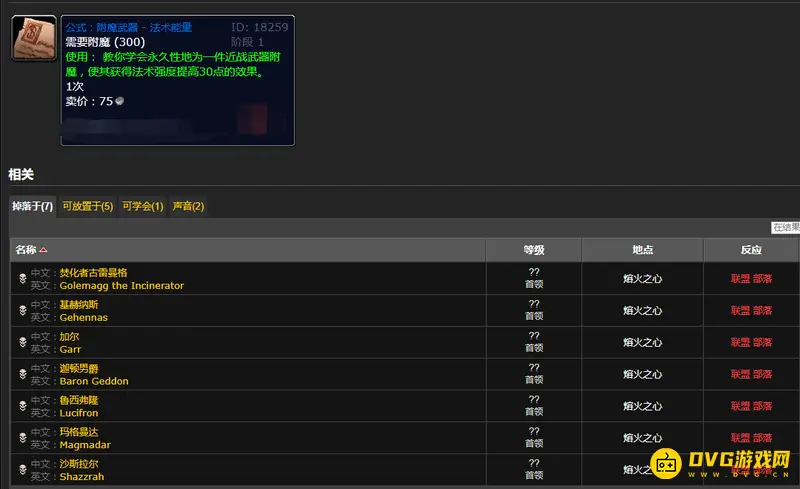
Task: Click the formula scroll item icon
Action: pyautogui.click(x=34, y=38)
